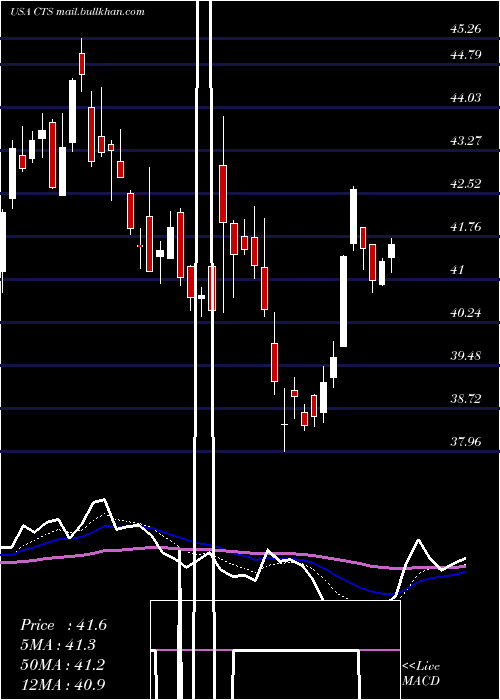The width and height of the screenshot is (500, 700).
Task: Click the 42.52 price axis label
Action: click(x=466, y=183)
